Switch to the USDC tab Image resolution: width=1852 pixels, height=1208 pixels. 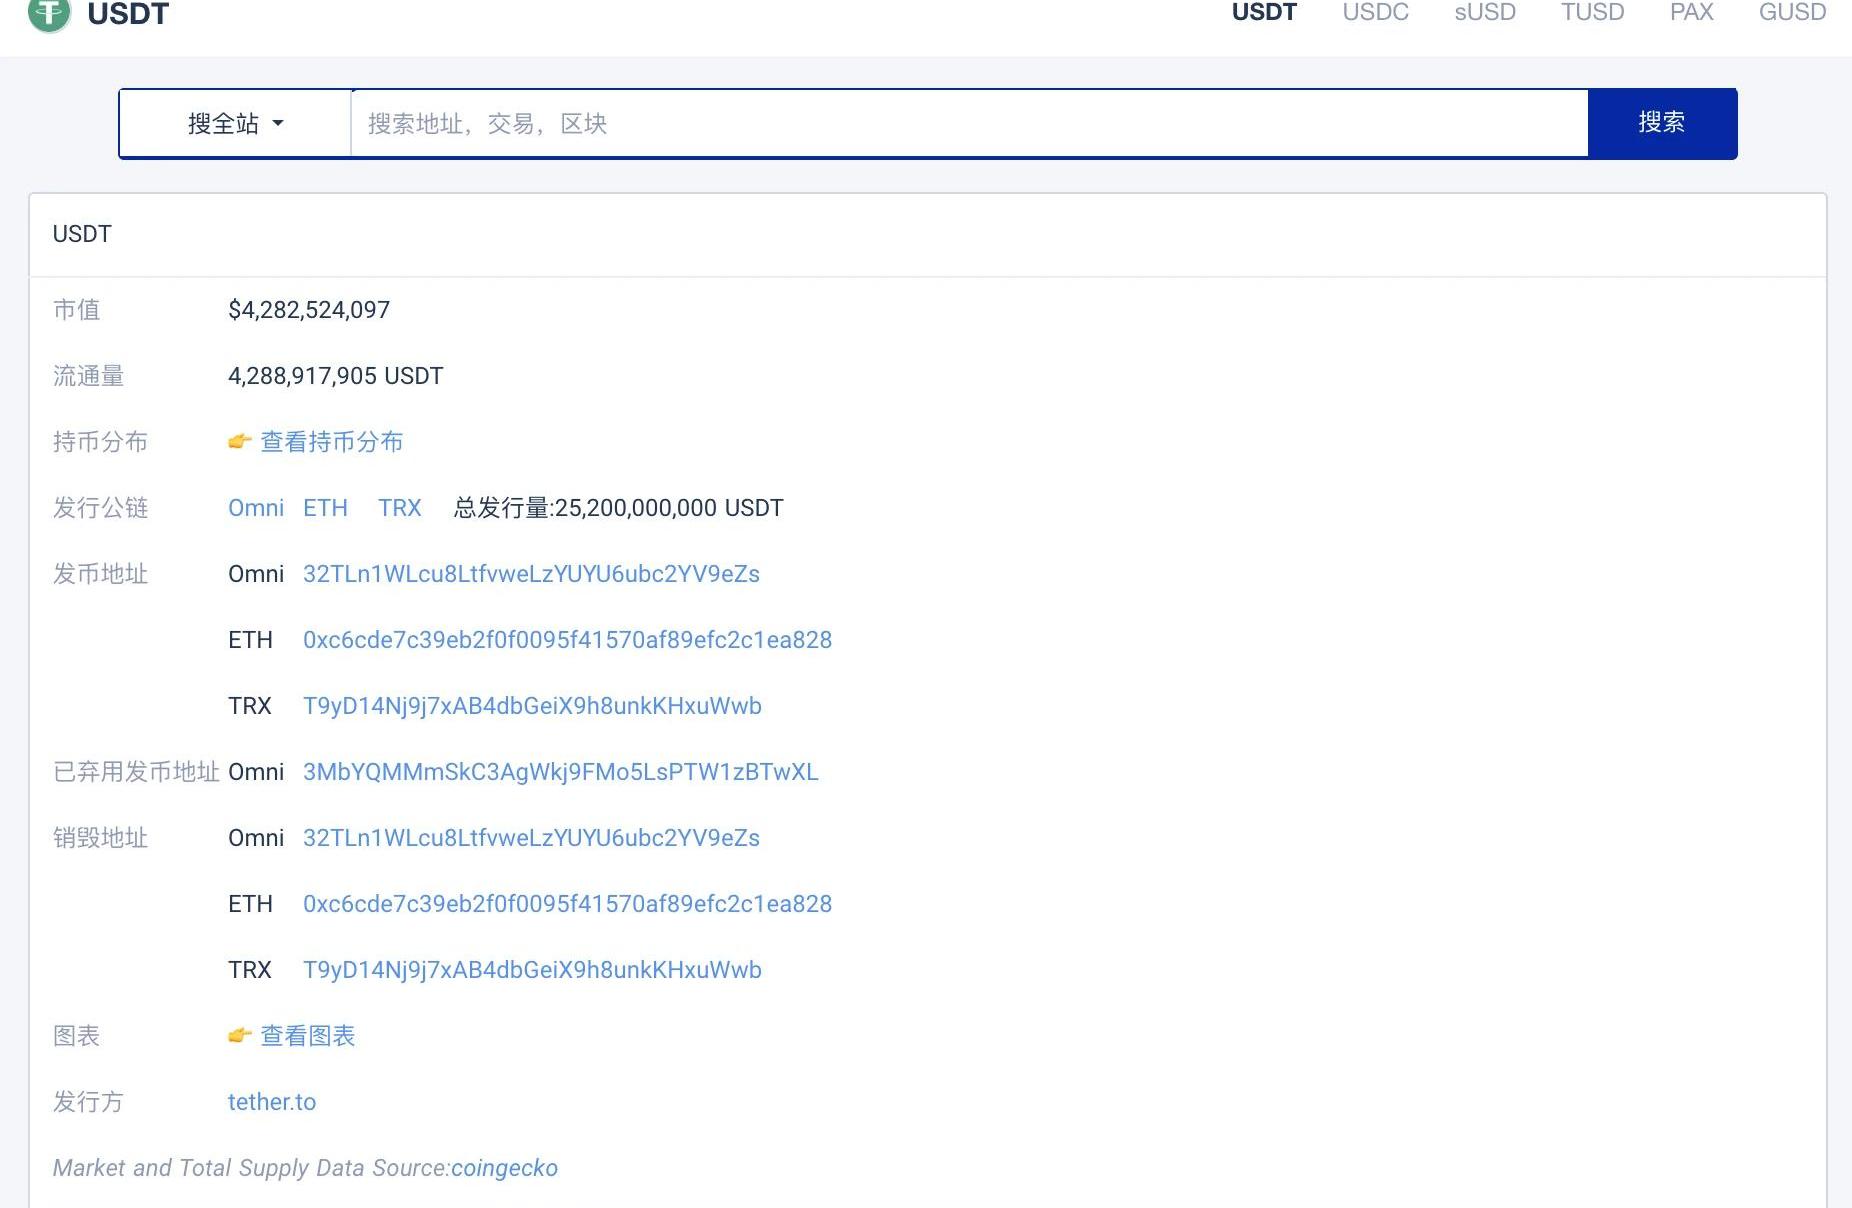pyautogui.click(x=1375, y=12)
